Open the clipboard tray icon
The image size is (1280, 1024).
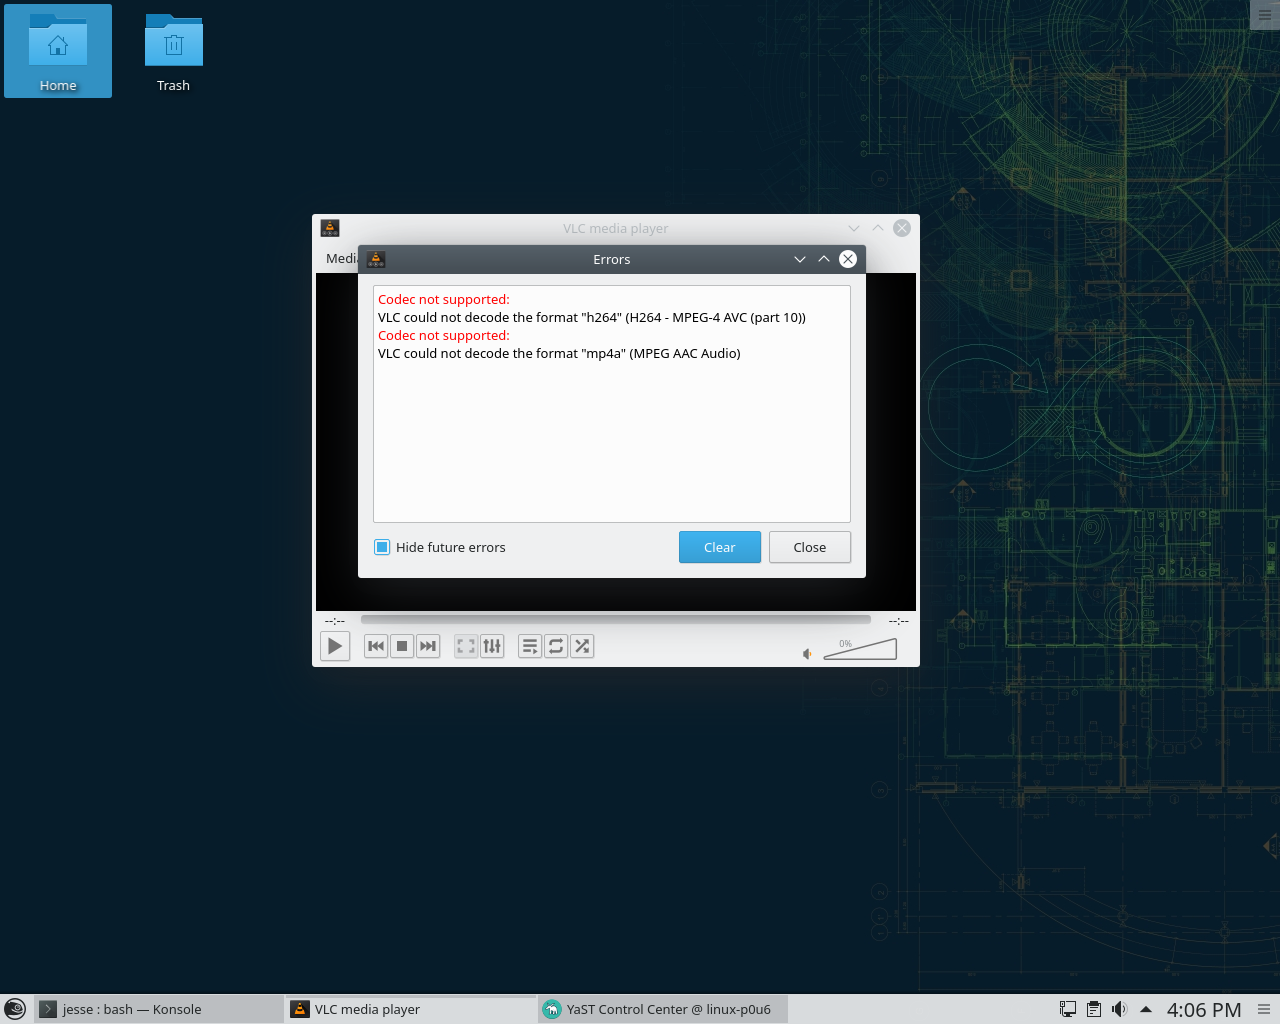click(1094, 1009)
